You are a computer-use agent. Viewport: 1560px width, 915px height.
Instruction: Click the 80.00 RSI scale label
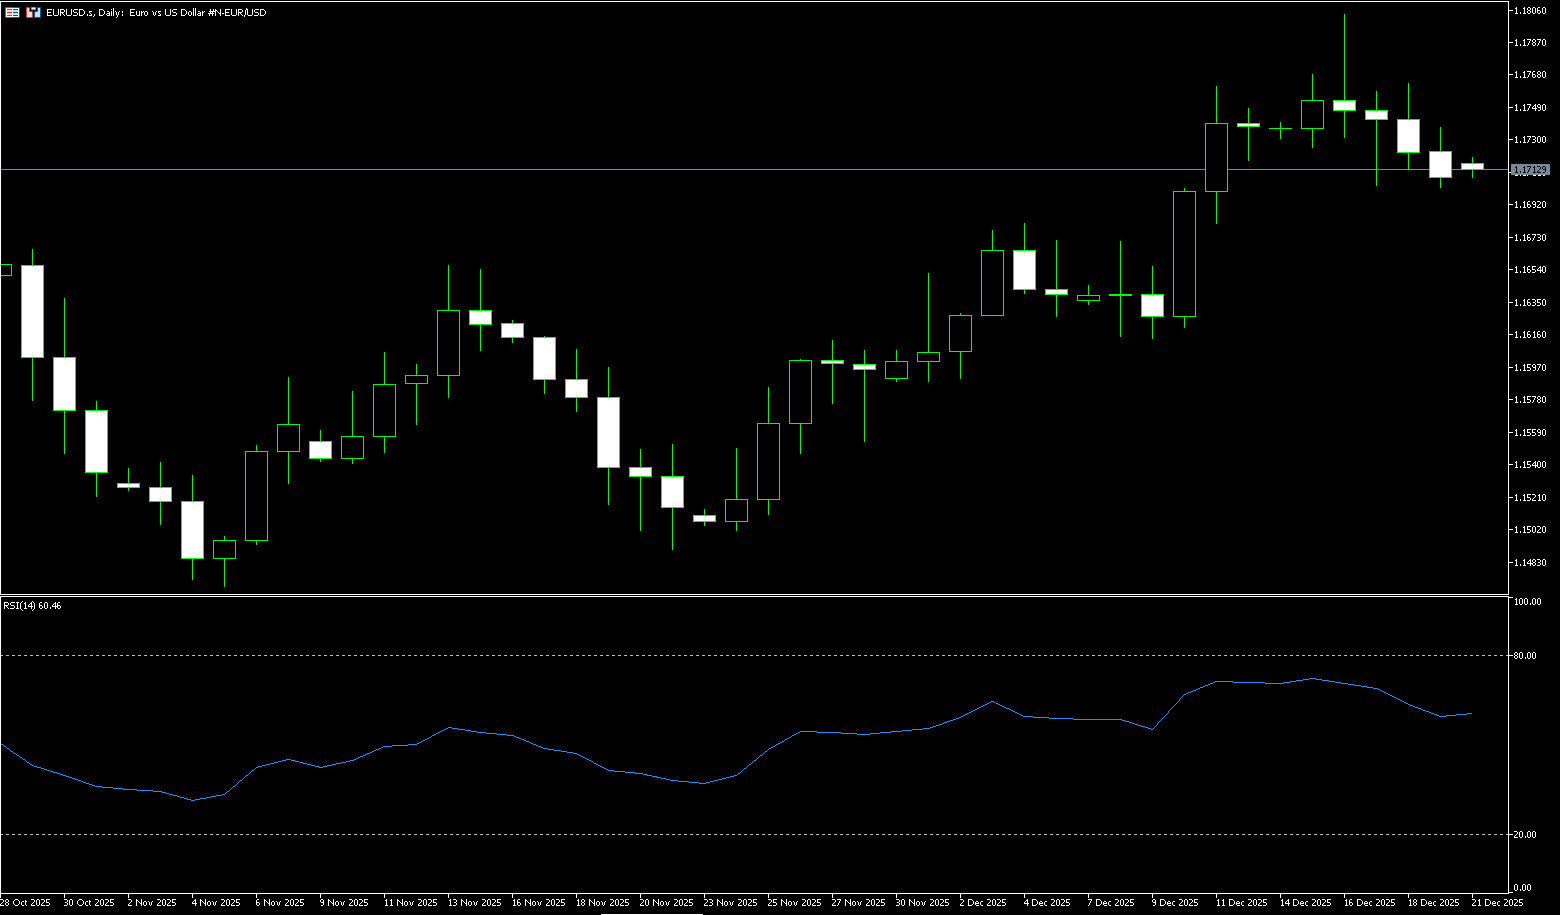tap(1525, 656)
